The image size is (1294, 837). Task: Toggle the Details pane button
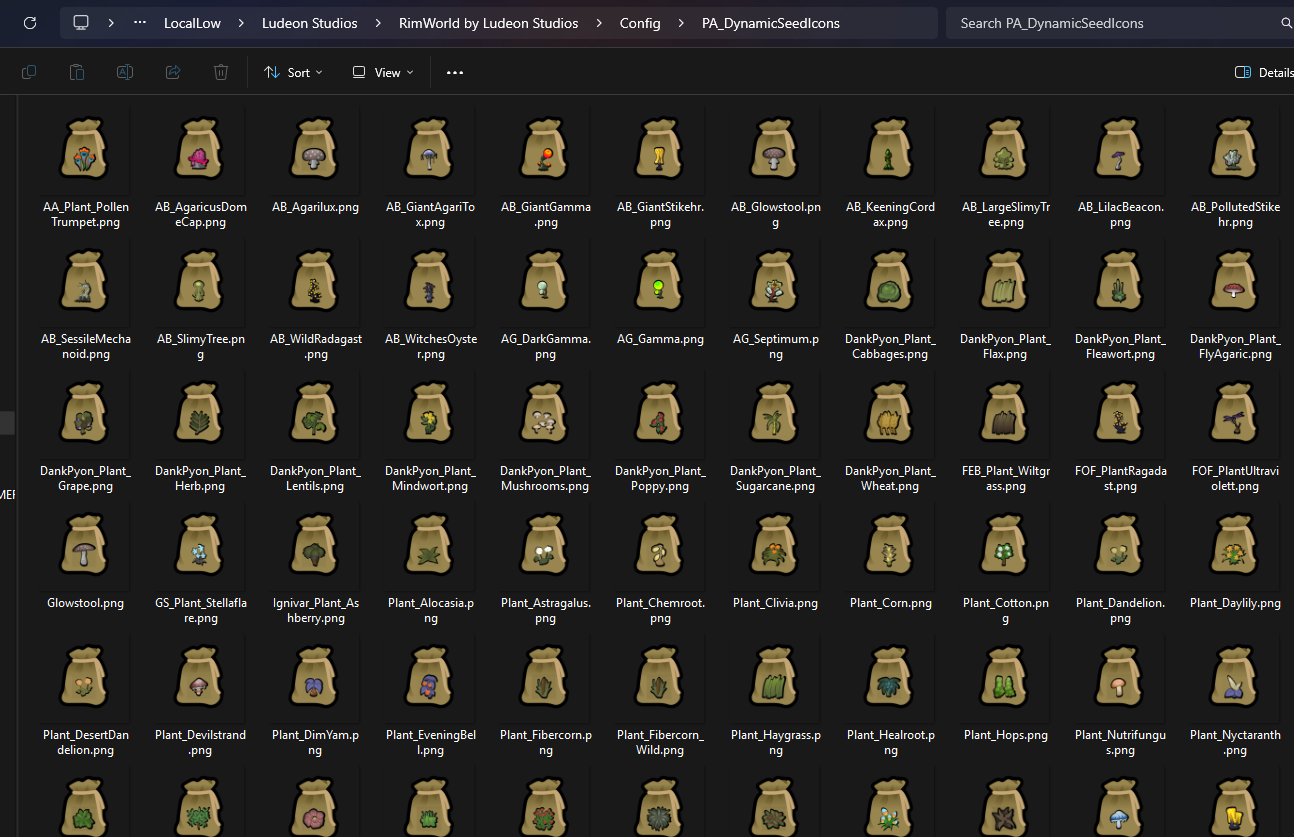pos(1264,72)
